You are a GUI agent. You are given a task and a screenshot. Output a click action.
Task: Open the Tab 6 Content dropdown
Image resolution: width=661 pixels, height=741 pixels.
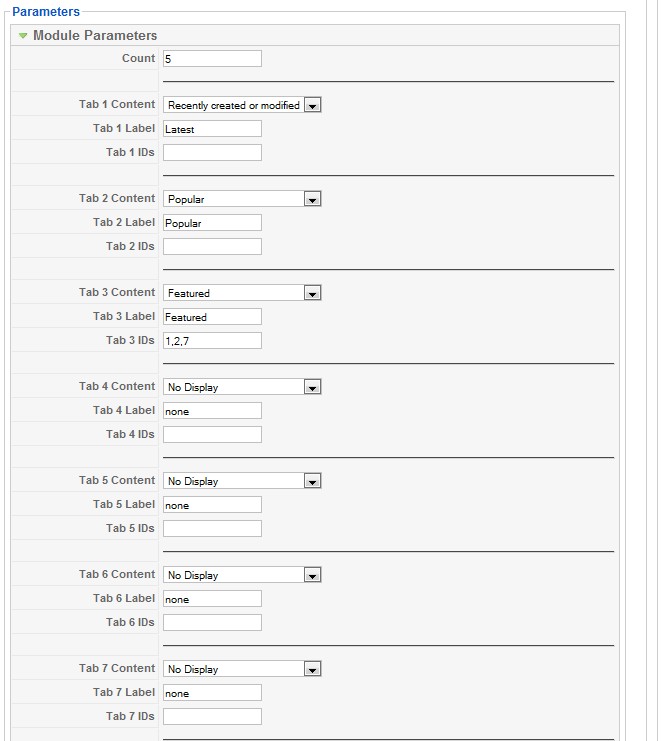point(242,575)
